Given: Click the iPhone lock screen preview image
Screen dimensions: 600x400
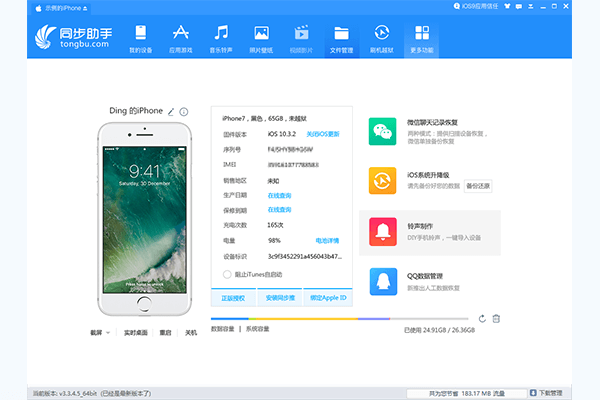Looking at the screenshot, I should [x=145, y=219].
